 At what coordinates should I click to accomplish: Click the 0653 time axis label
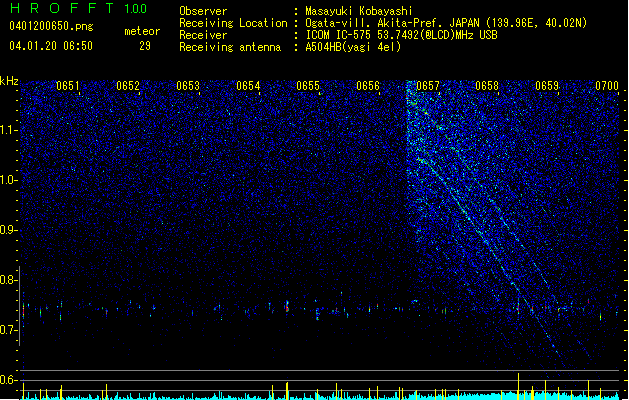click(188, 86)
